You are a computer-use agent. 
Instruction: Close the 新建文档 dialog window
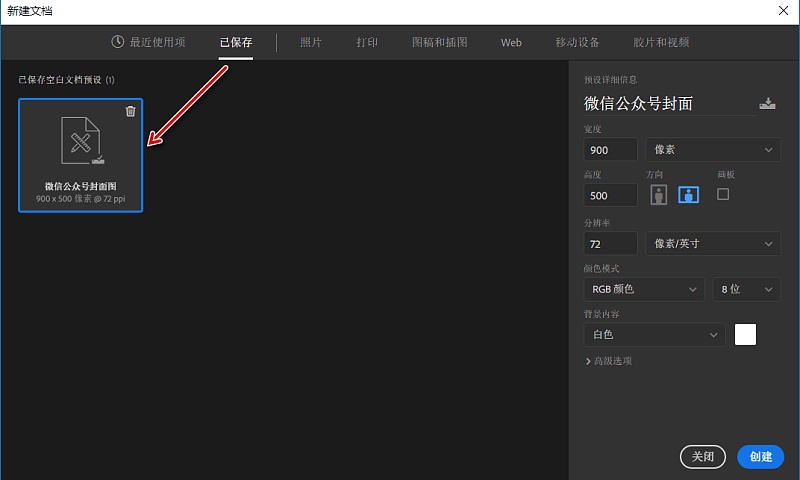coord(783,11)
